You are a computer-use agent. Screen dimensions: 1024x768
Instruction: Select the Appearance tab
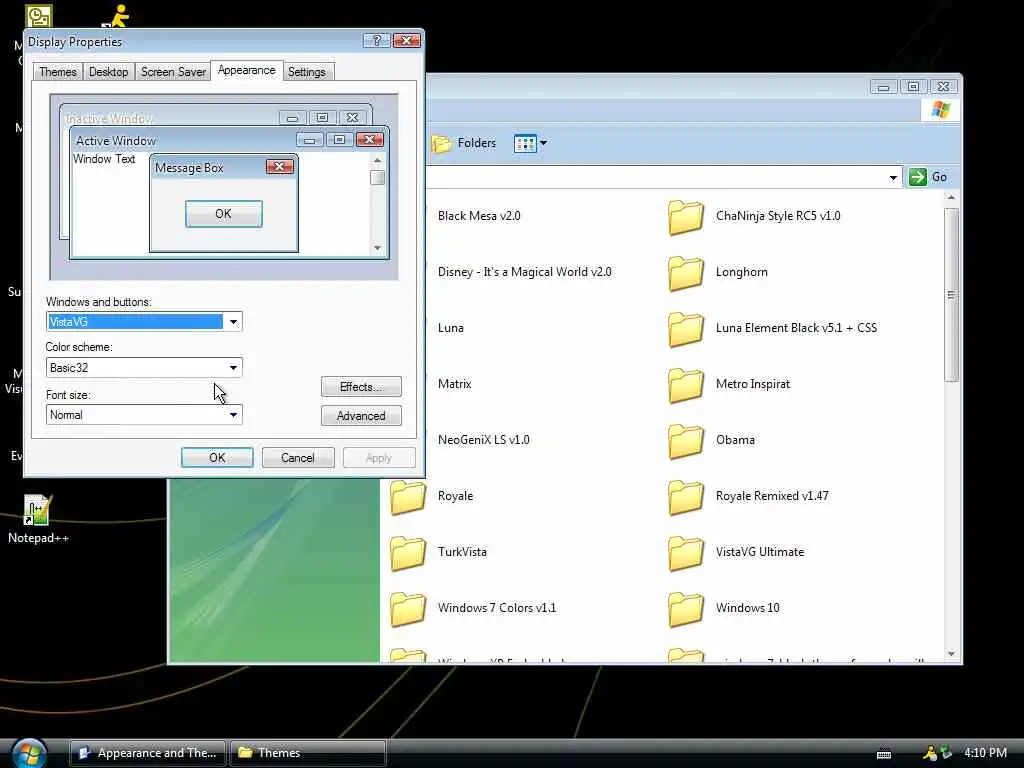tap(246, 70)
